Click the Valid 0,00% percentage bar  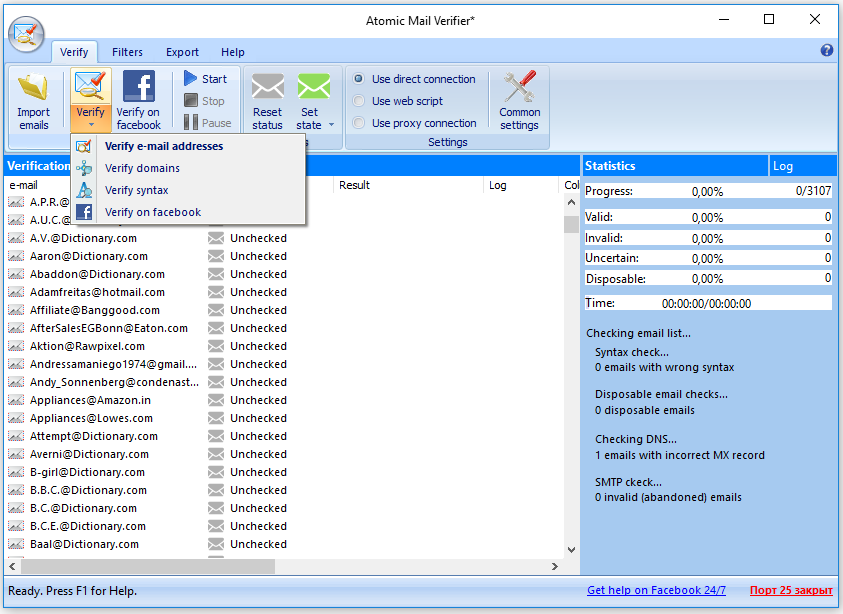pyautogui.click(x=708, y=217)
